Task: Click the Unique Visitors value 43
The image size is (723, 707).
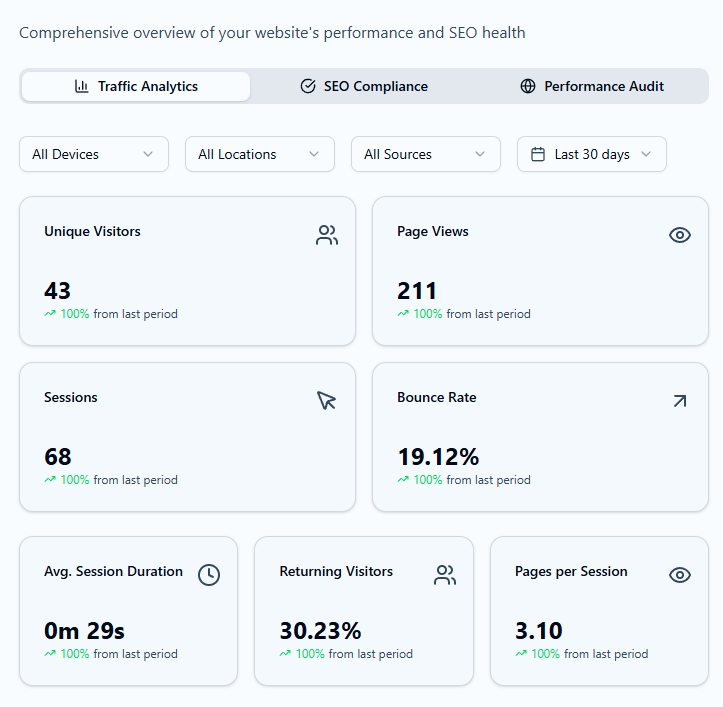Action: click(x=58, y=291)
